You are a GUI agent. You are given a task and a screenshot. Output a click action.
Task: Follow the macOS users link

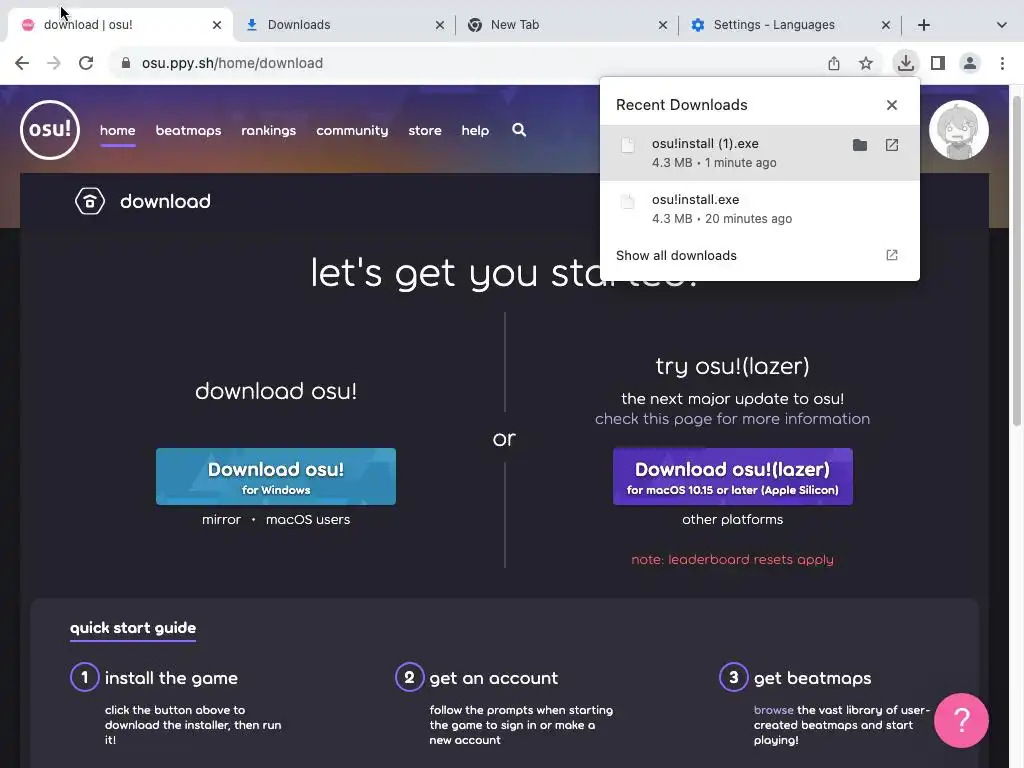pyautogui.click(x=308, y=520)
